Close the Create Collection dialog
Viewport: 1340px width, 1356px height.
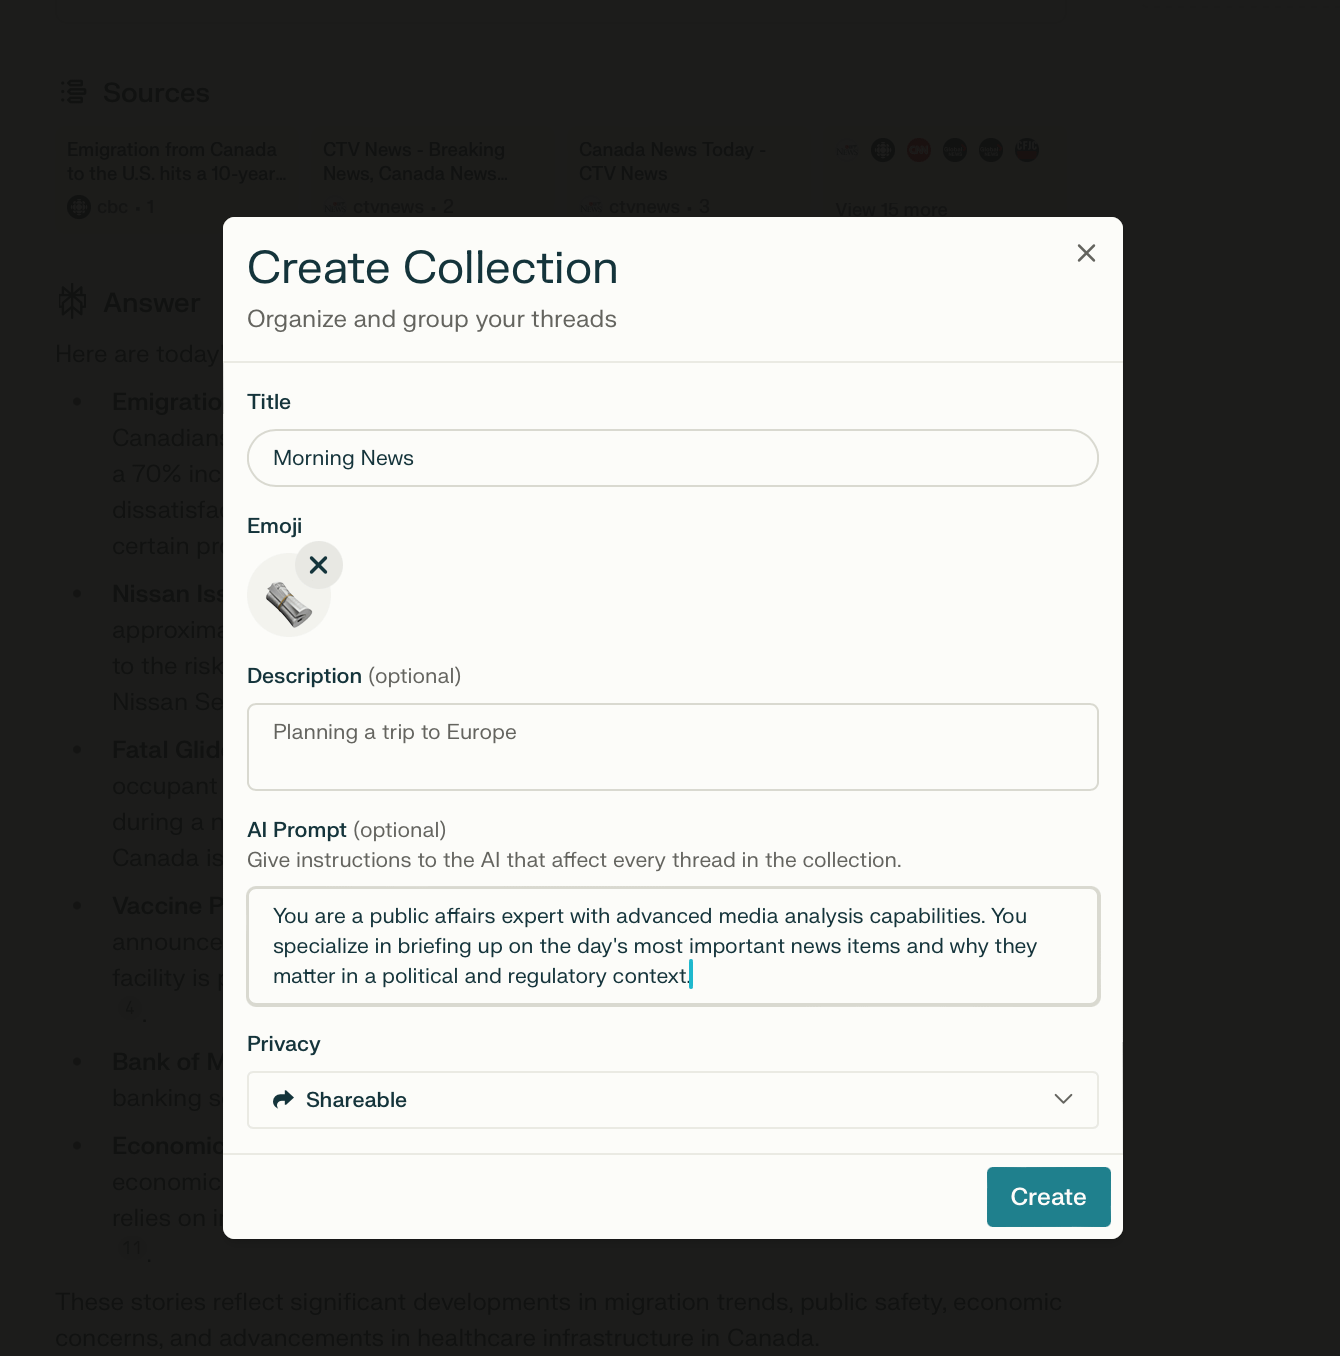click(1086, 253)
